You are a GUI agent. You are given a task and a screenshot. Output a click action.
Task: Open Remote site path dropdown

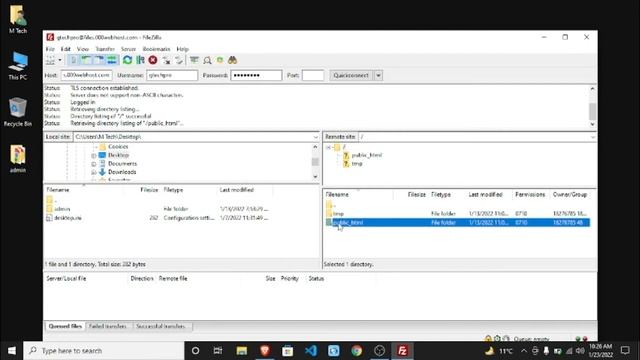coord(593,137)
